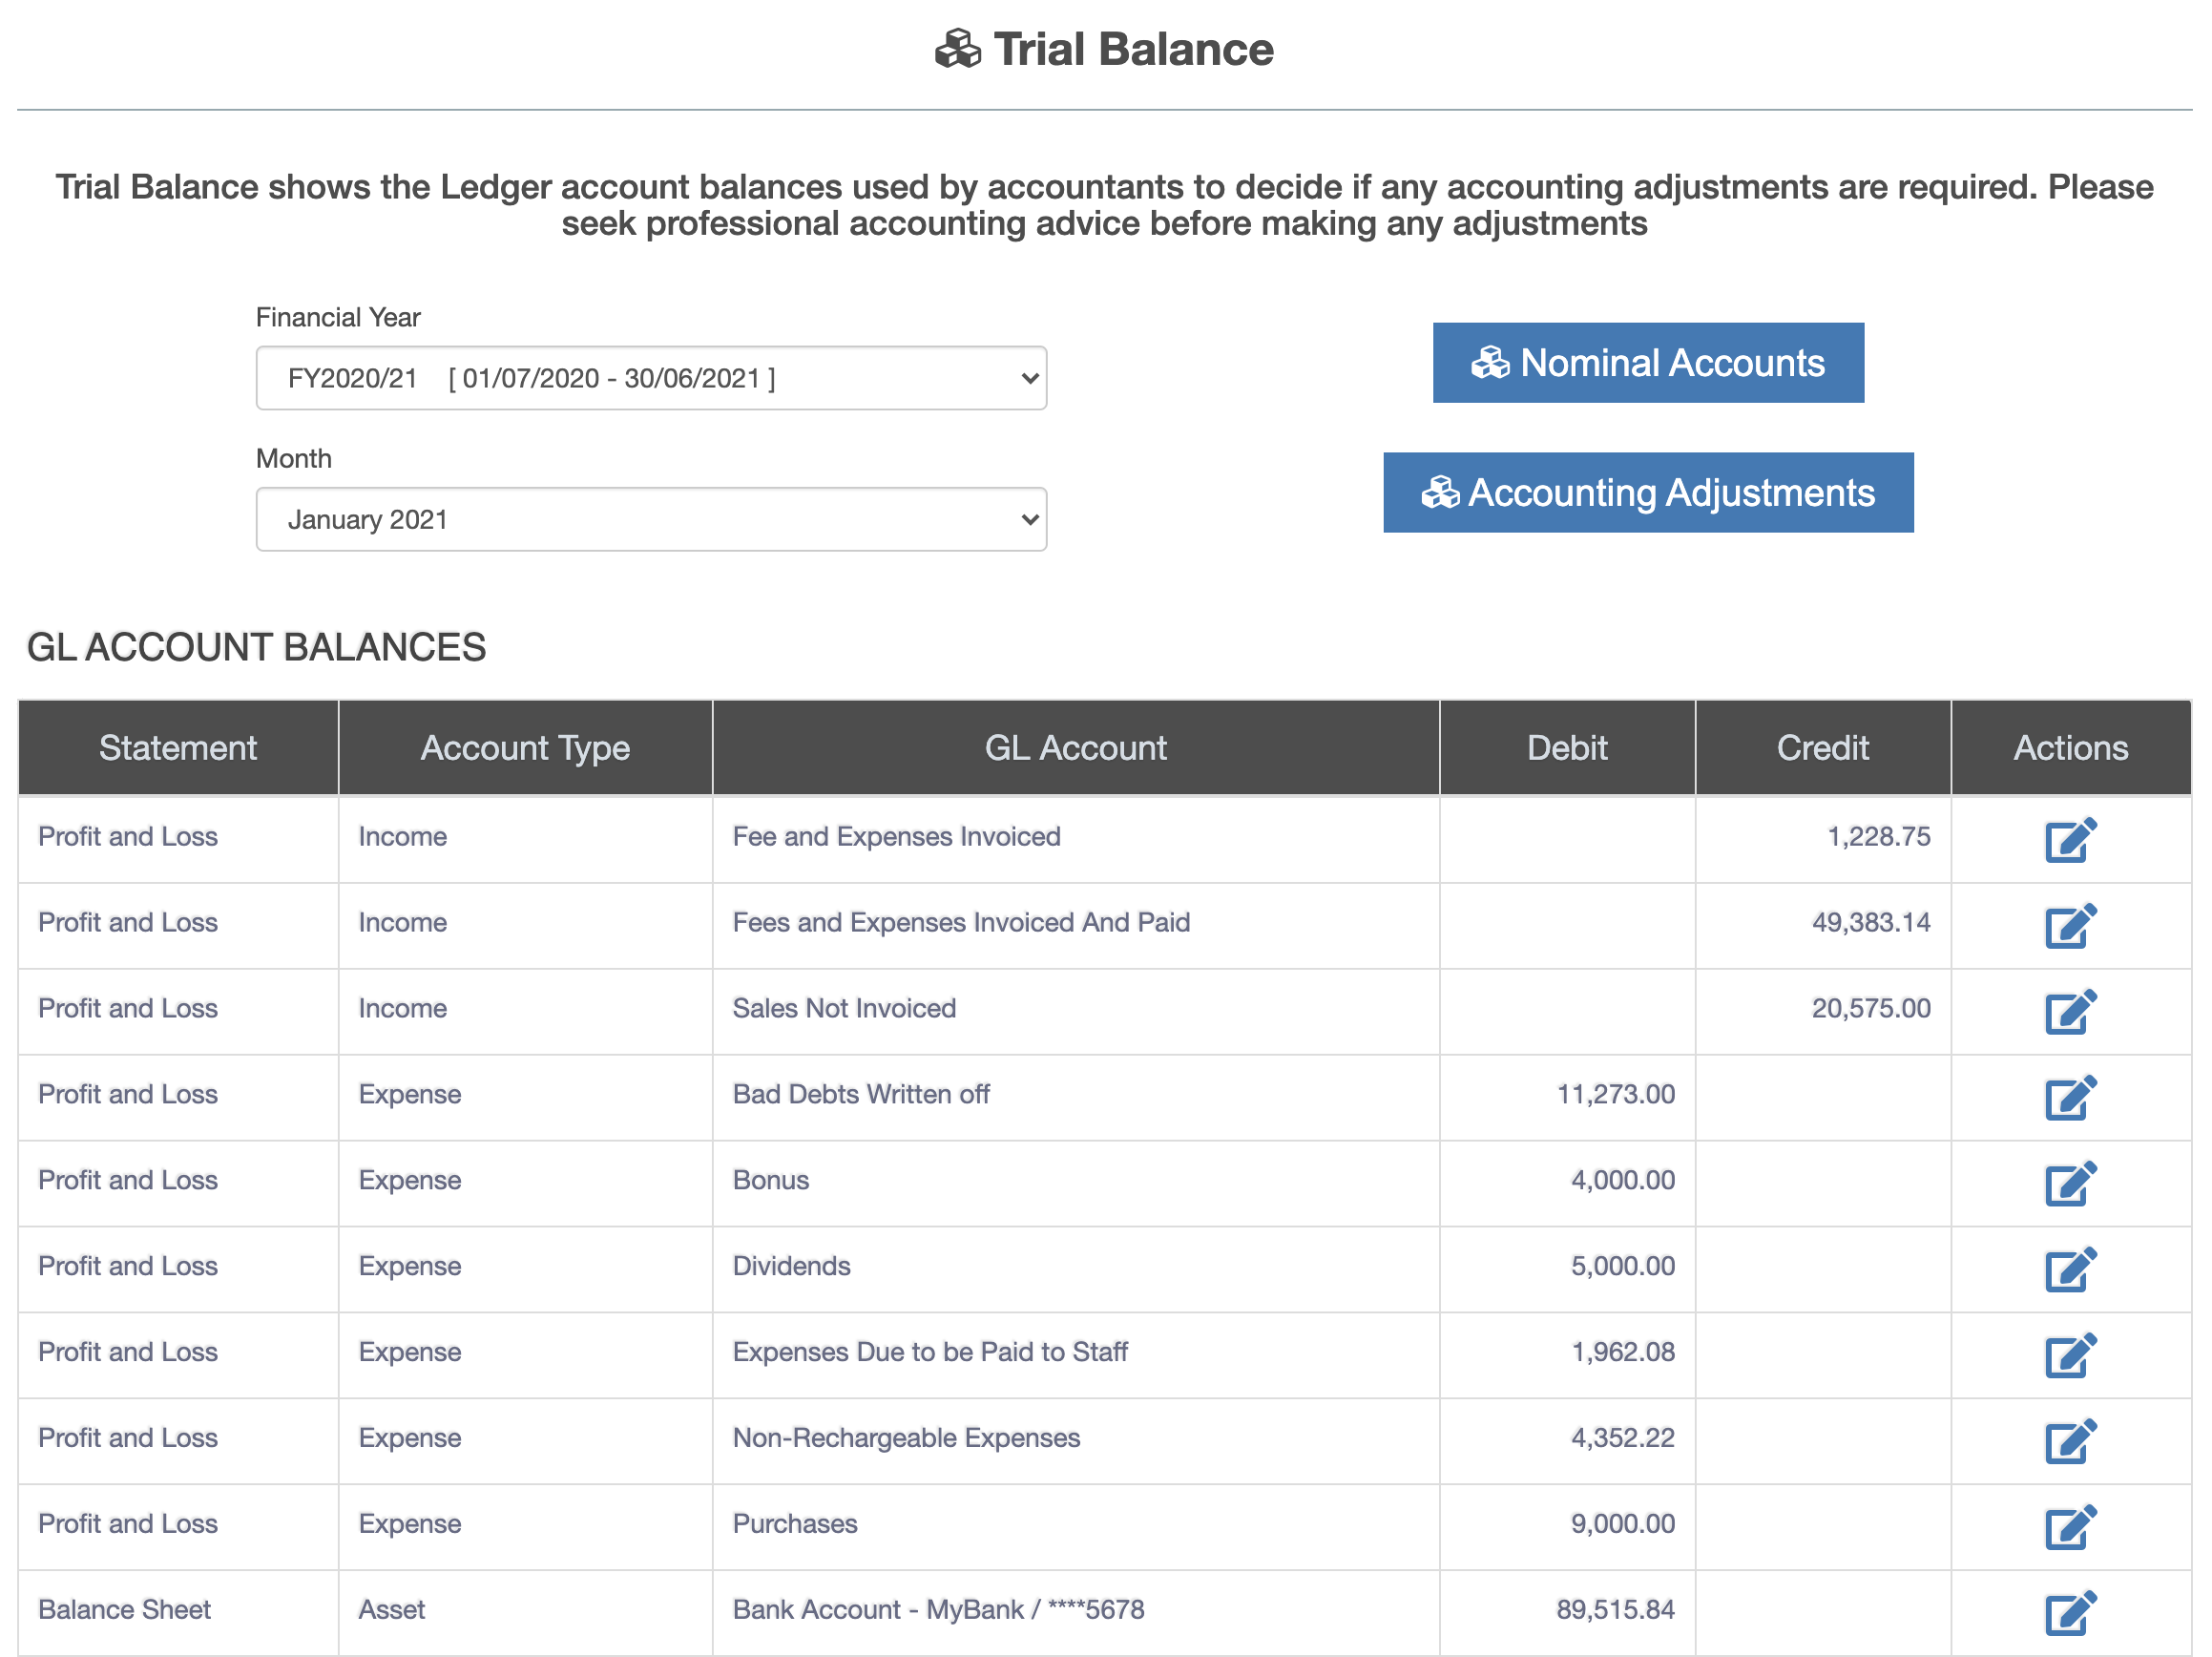2212x1657 pixels.
Task: Open Nominal Accounts
Action: [x=1648, y=363]
